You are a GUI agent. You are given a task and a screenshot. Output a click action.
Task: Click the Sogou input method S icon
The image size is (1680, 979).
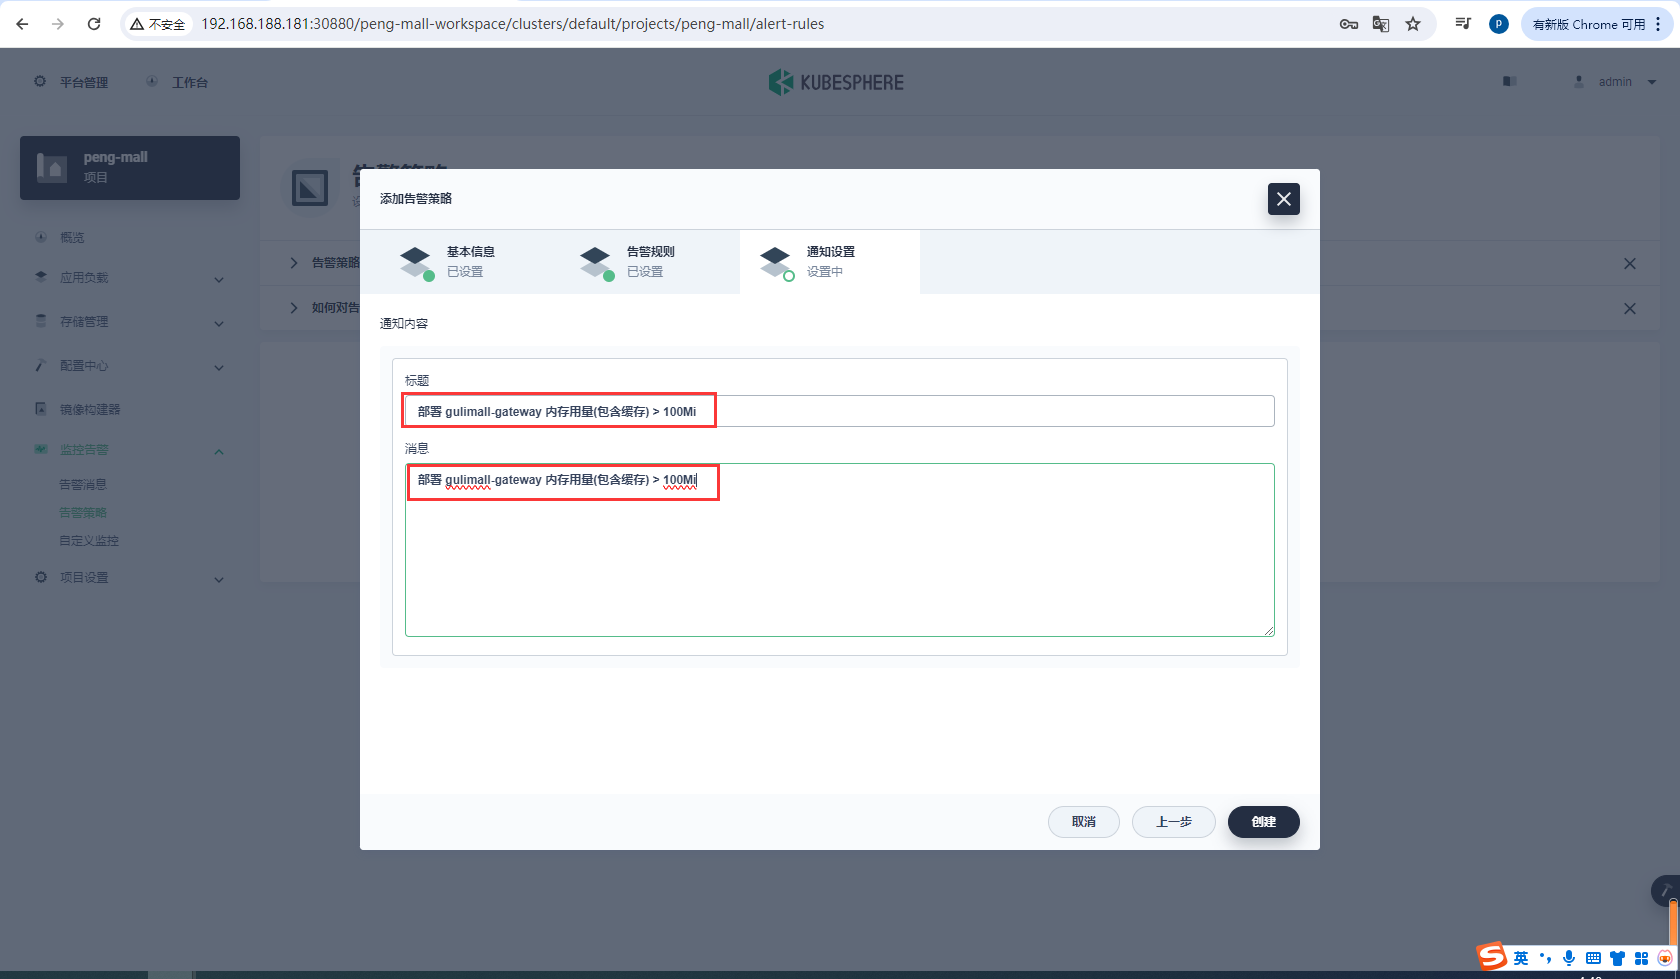[x=1492, y=957]
